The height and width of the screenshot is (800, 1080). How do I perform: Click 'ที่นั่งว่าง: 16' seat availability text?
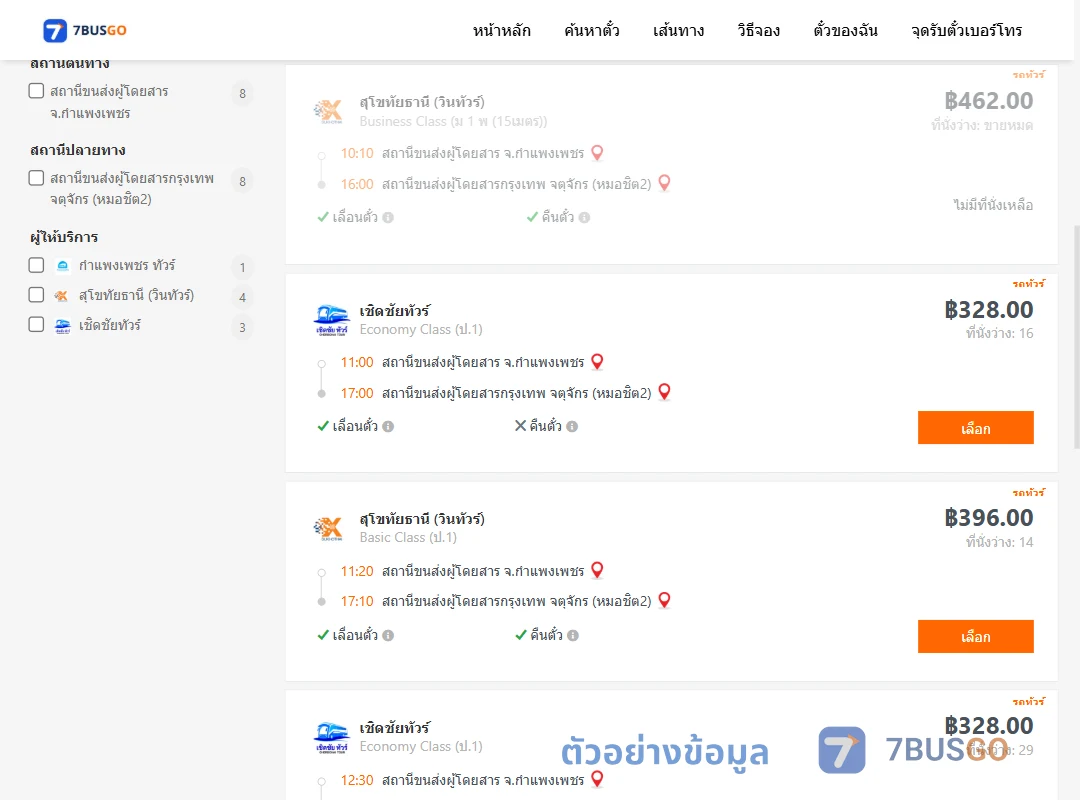[999, 334]
